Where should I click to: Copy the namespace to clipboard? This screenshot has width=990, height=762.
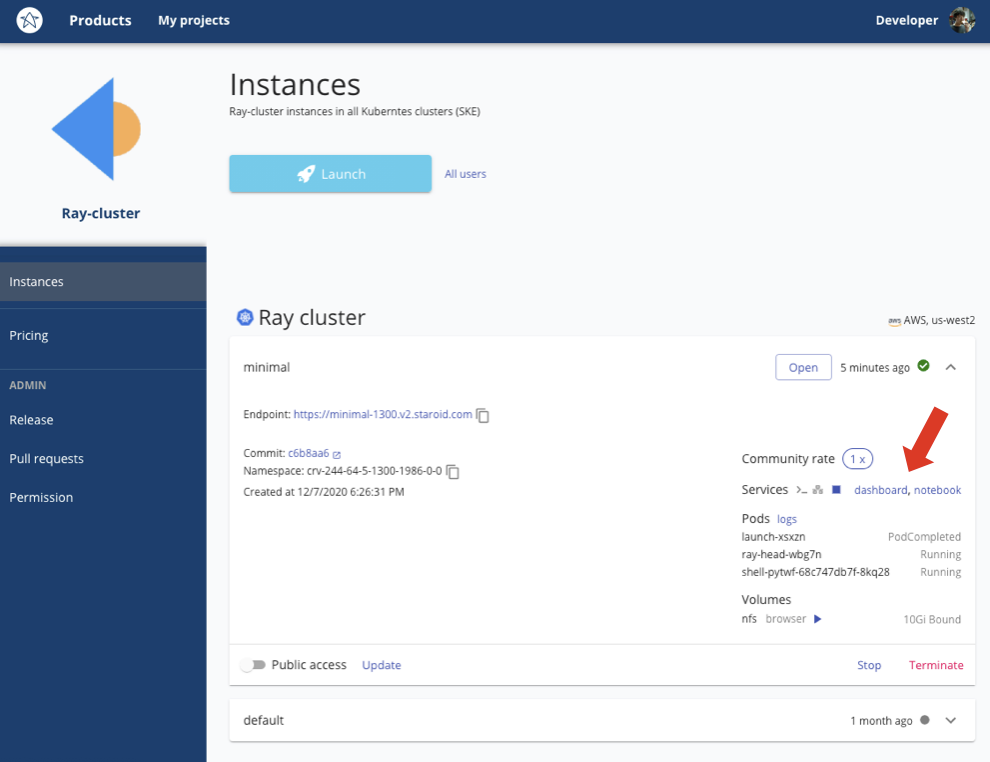[x=453, y=472]
